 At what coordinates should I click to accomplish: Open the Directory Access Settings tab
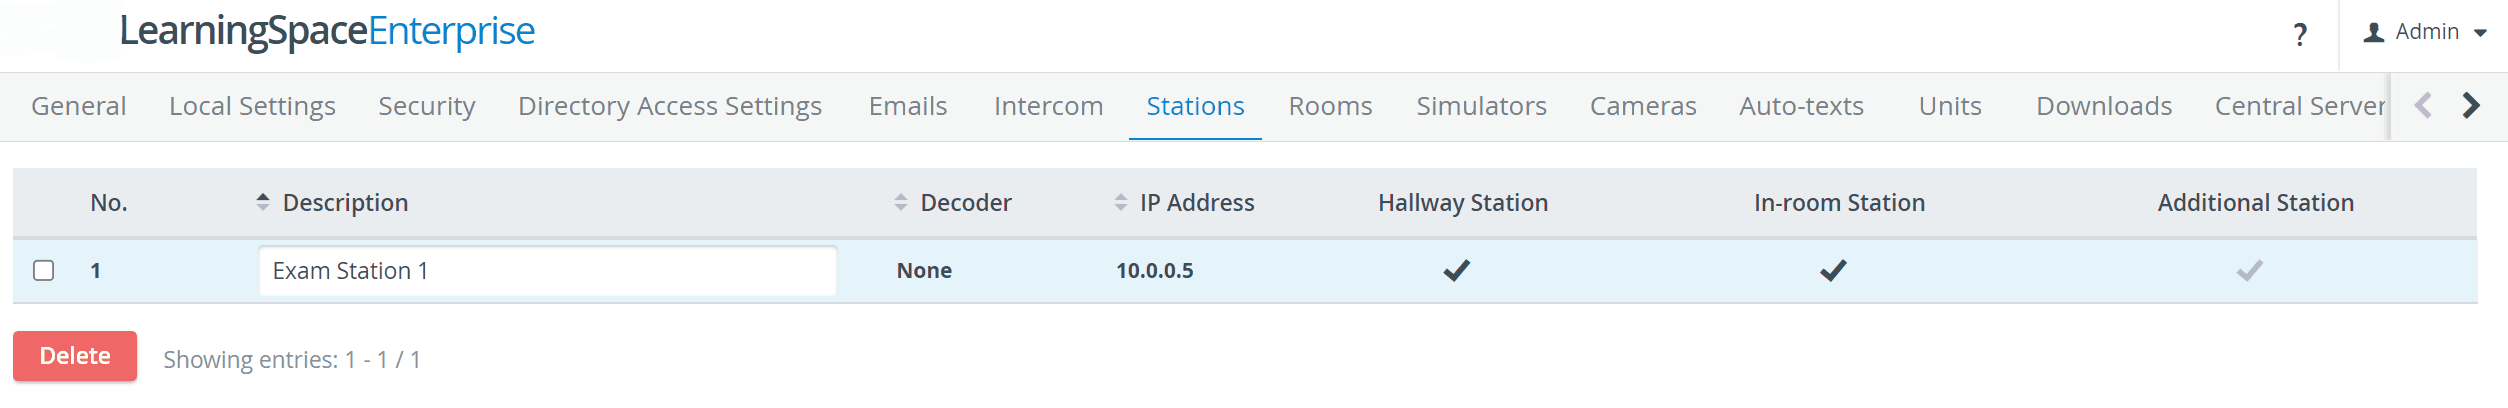tap(669, 106)
